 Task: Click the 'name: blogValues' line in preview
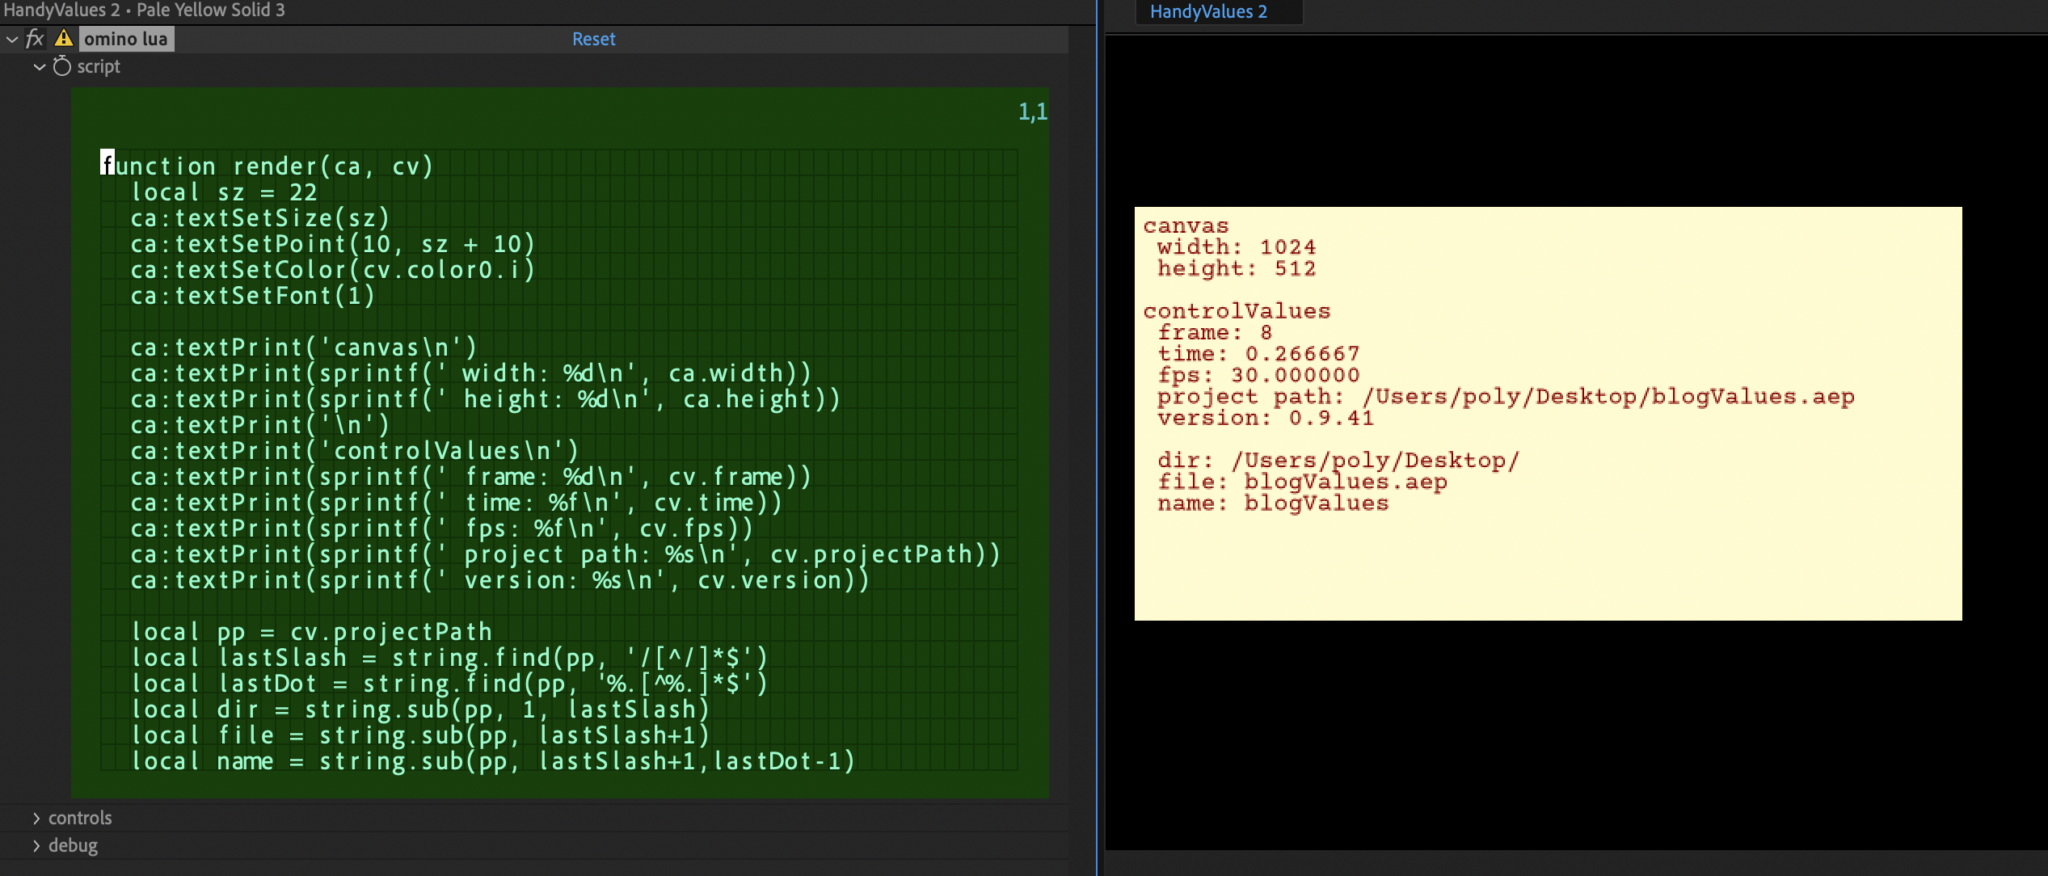tap(1272, 503)
